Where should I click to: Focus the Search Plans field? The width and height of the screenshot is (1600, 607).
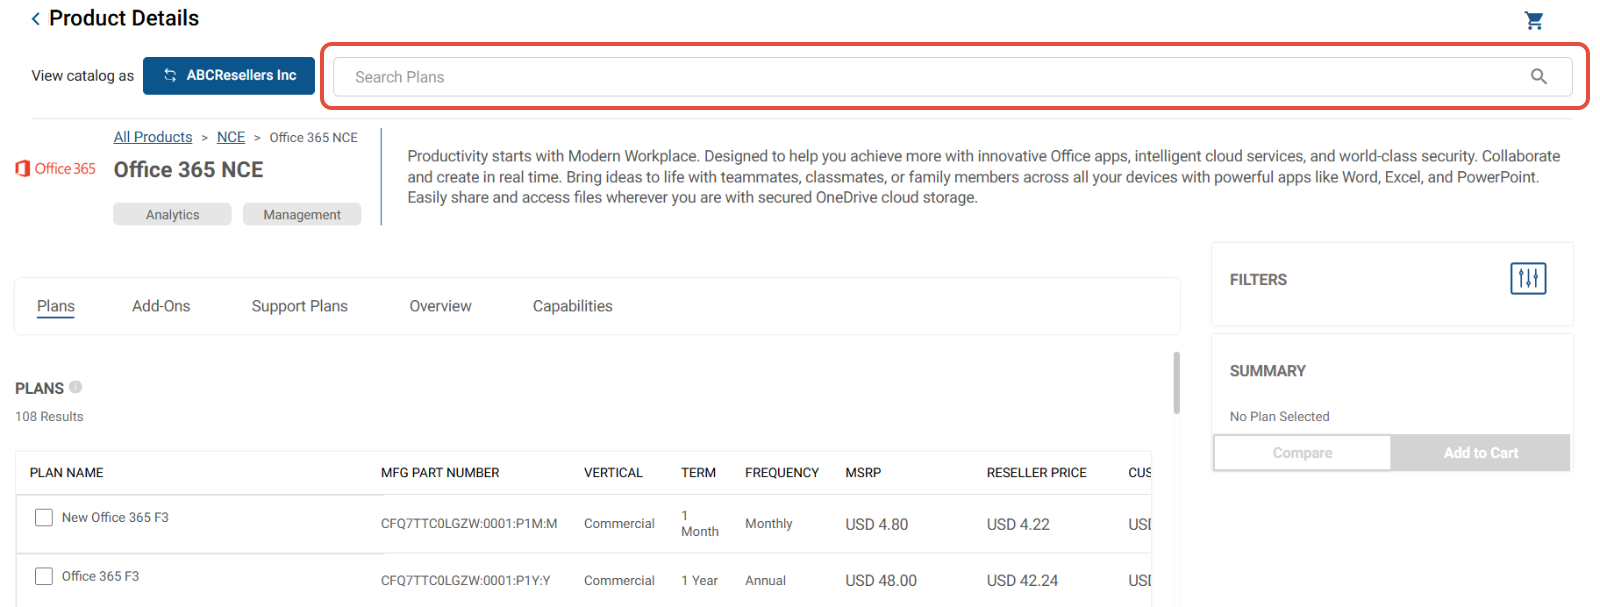tap(952, 77)
